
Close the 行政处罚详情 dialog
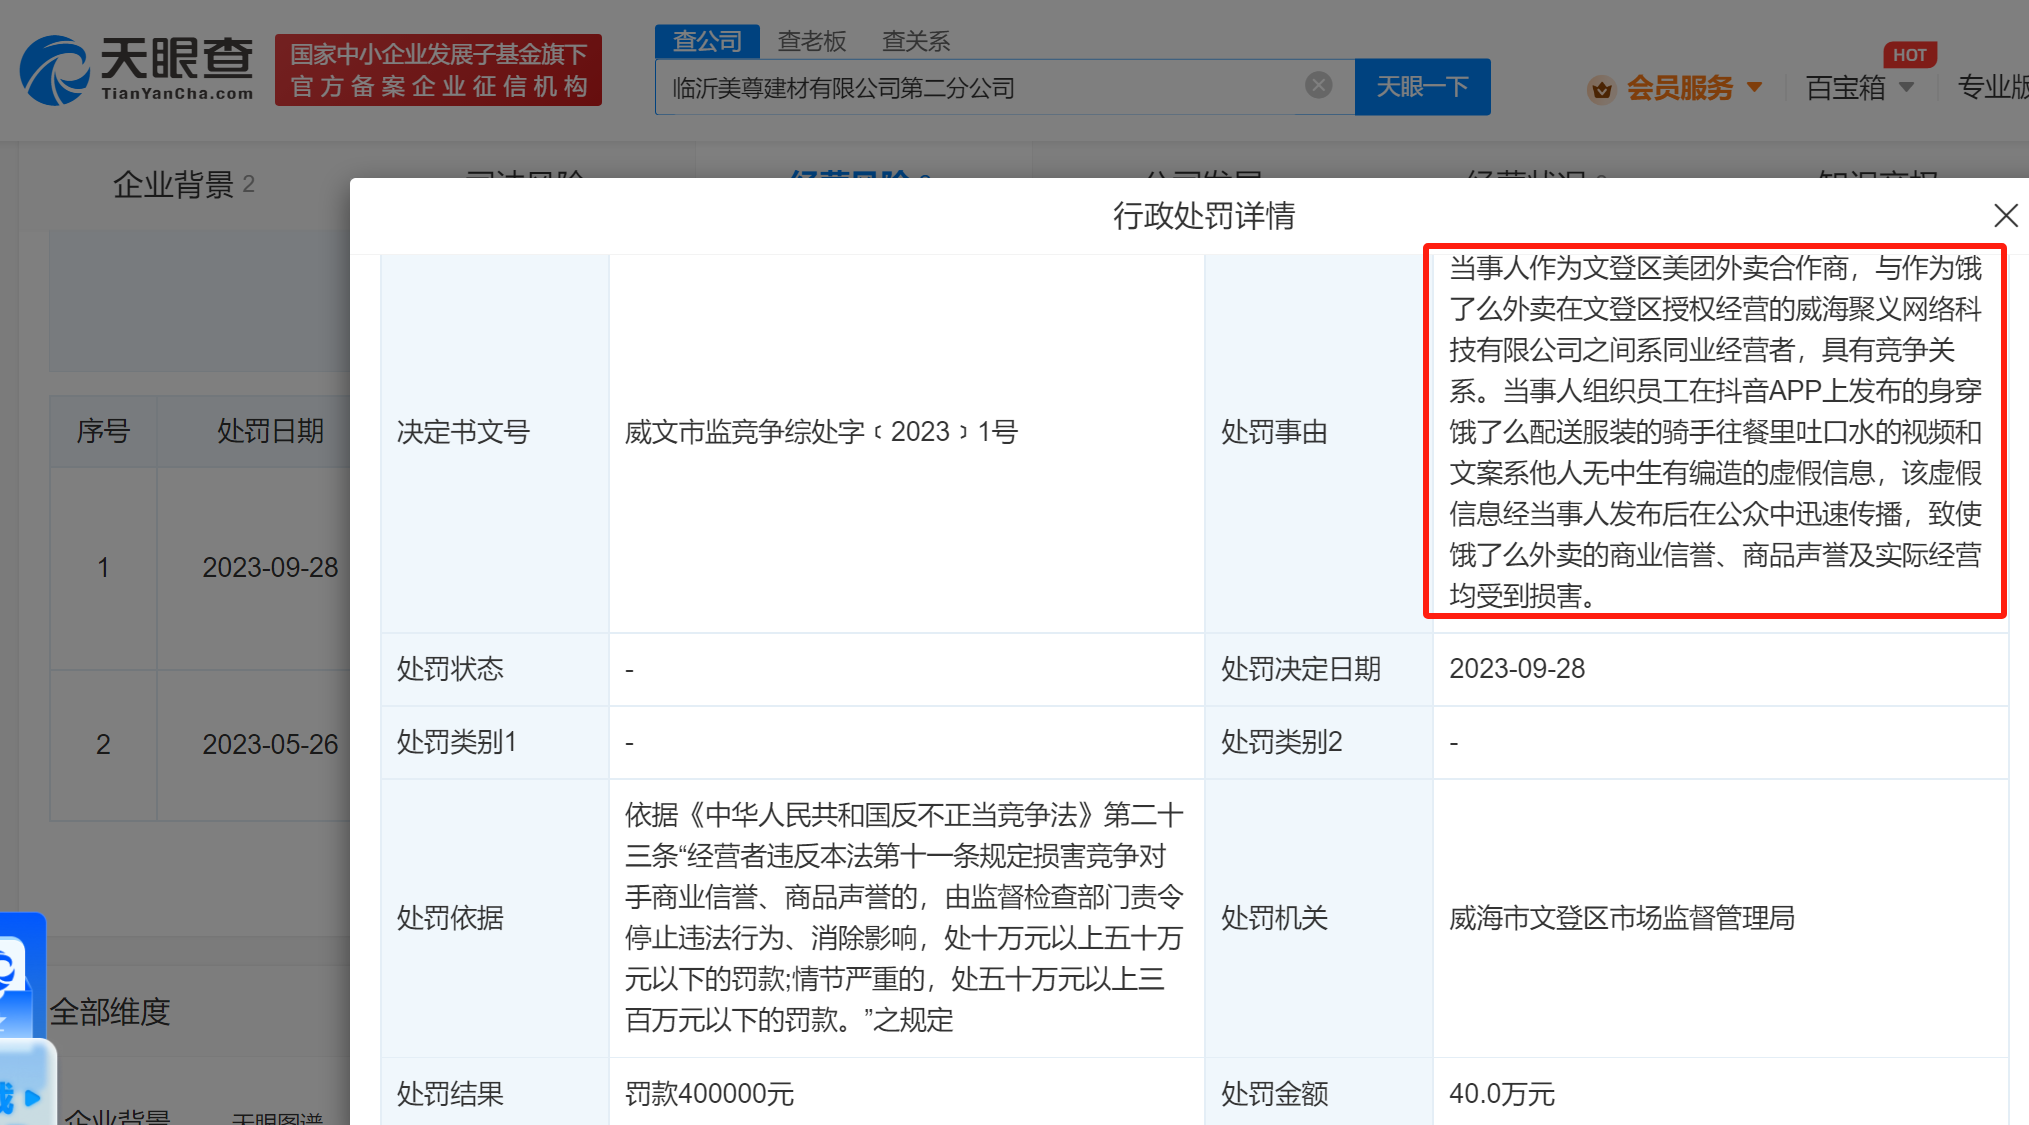(2005, 215)
